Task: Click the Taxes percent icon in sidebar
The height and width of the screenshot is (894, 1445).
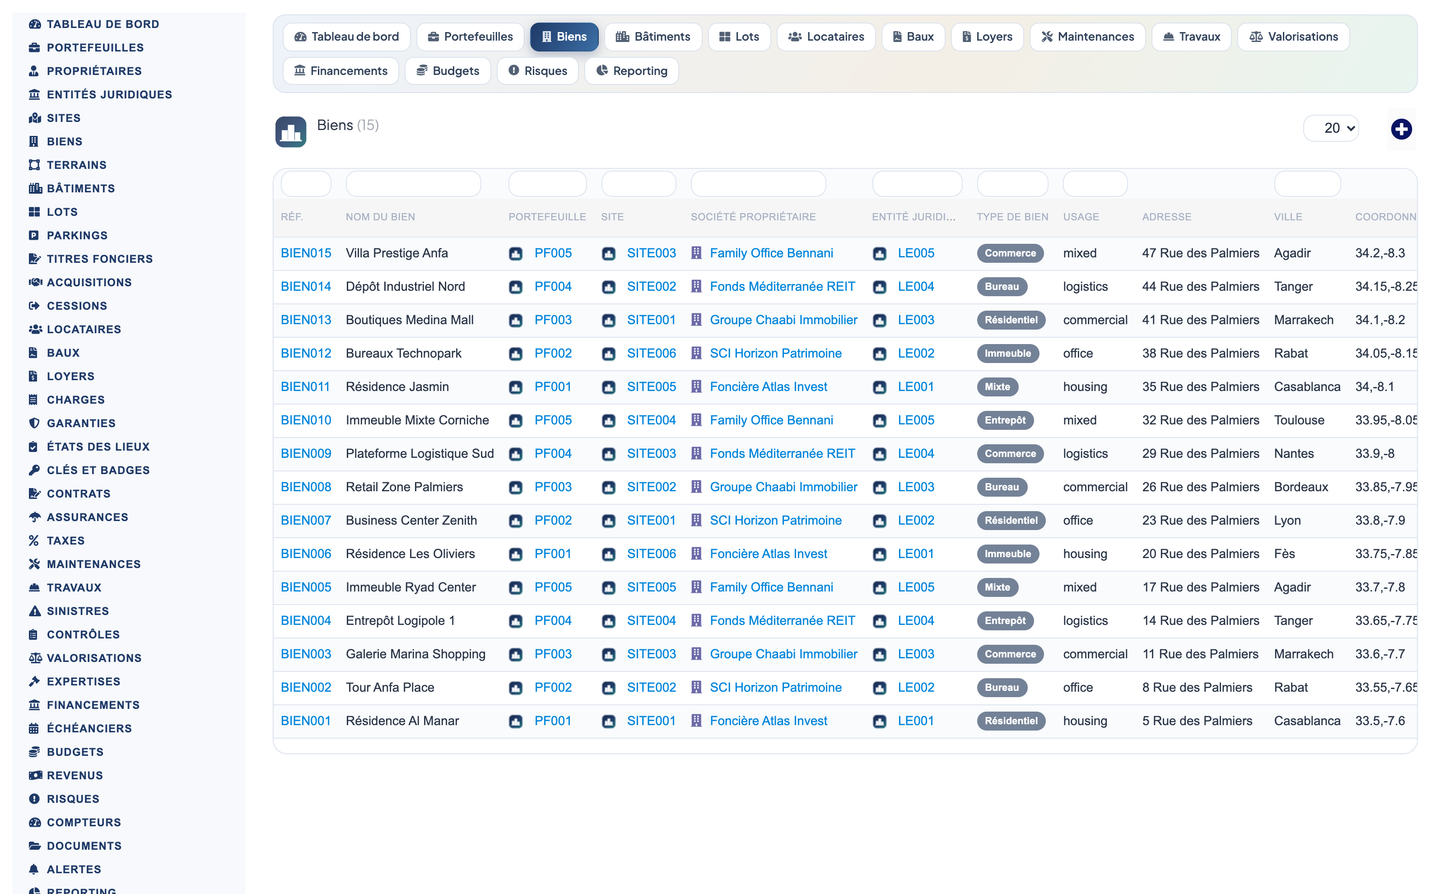Action: click(x=35, y=541)
